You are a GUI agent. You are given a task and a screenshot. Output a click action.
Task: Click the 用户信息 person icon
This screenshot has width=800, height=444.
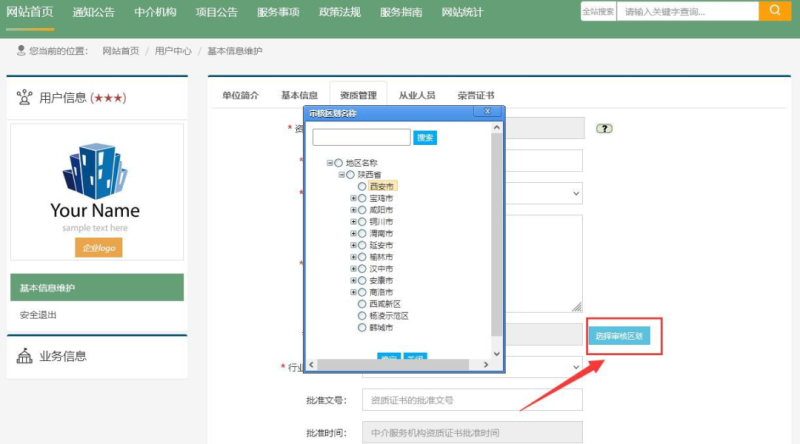click(25, 97)
